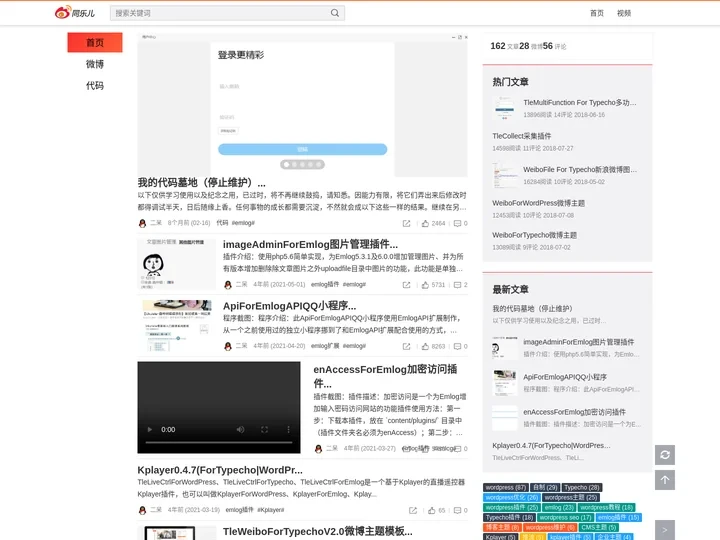This screenshot has height=540, width=720.
Task: Click the refresh floating button
Action: tap(665, 455)
